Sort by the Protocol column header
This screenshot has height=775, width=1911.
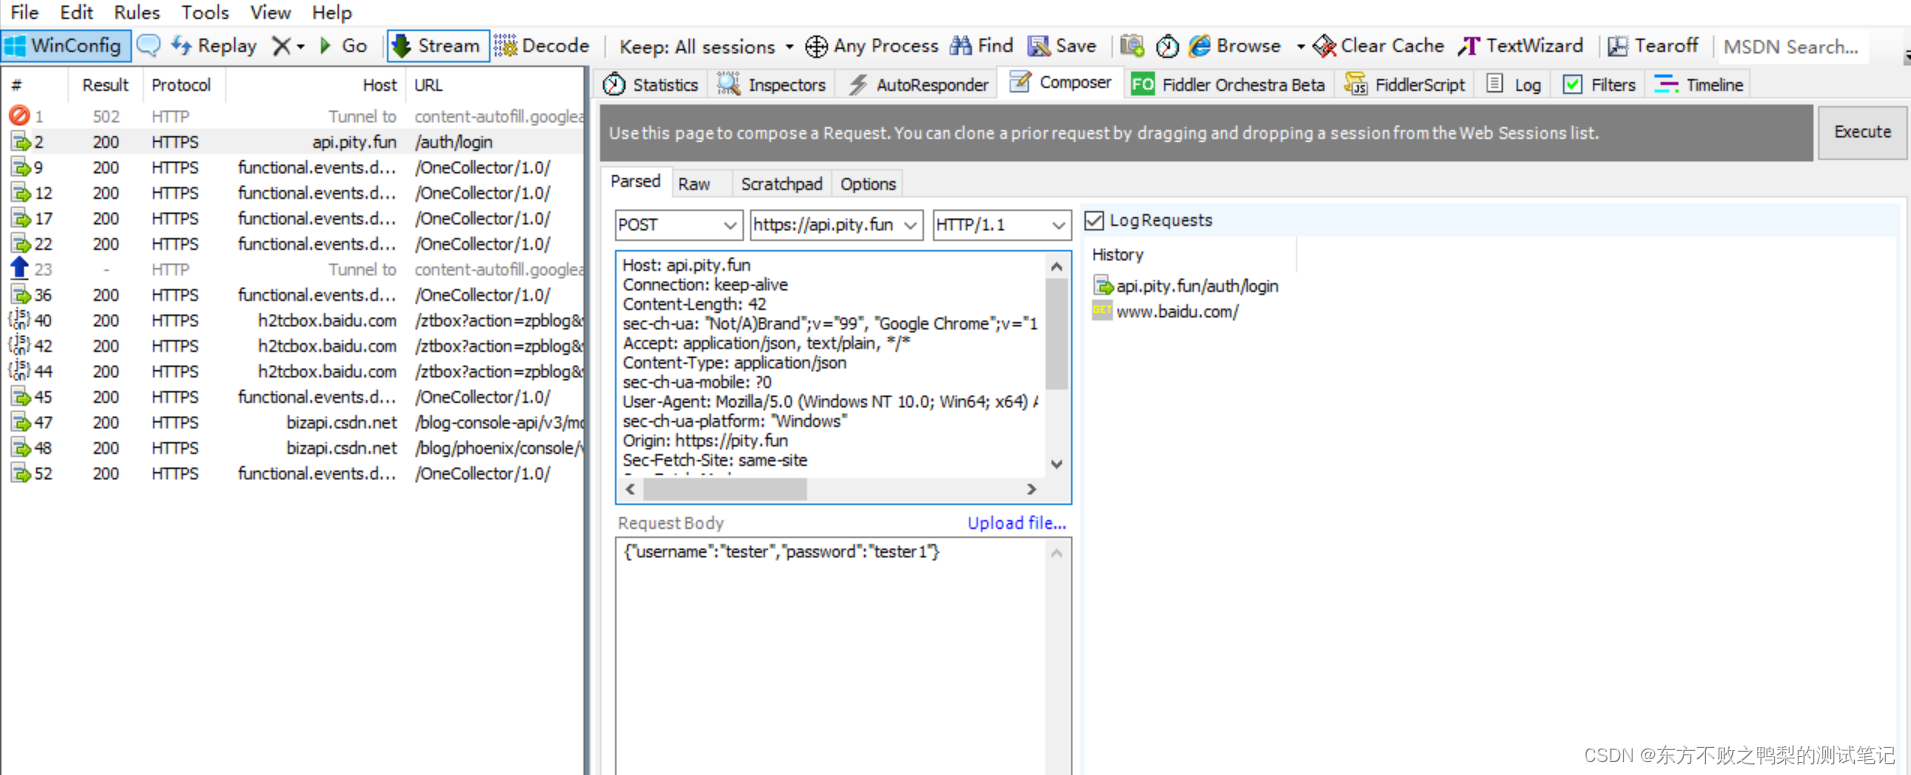(184, 85)
